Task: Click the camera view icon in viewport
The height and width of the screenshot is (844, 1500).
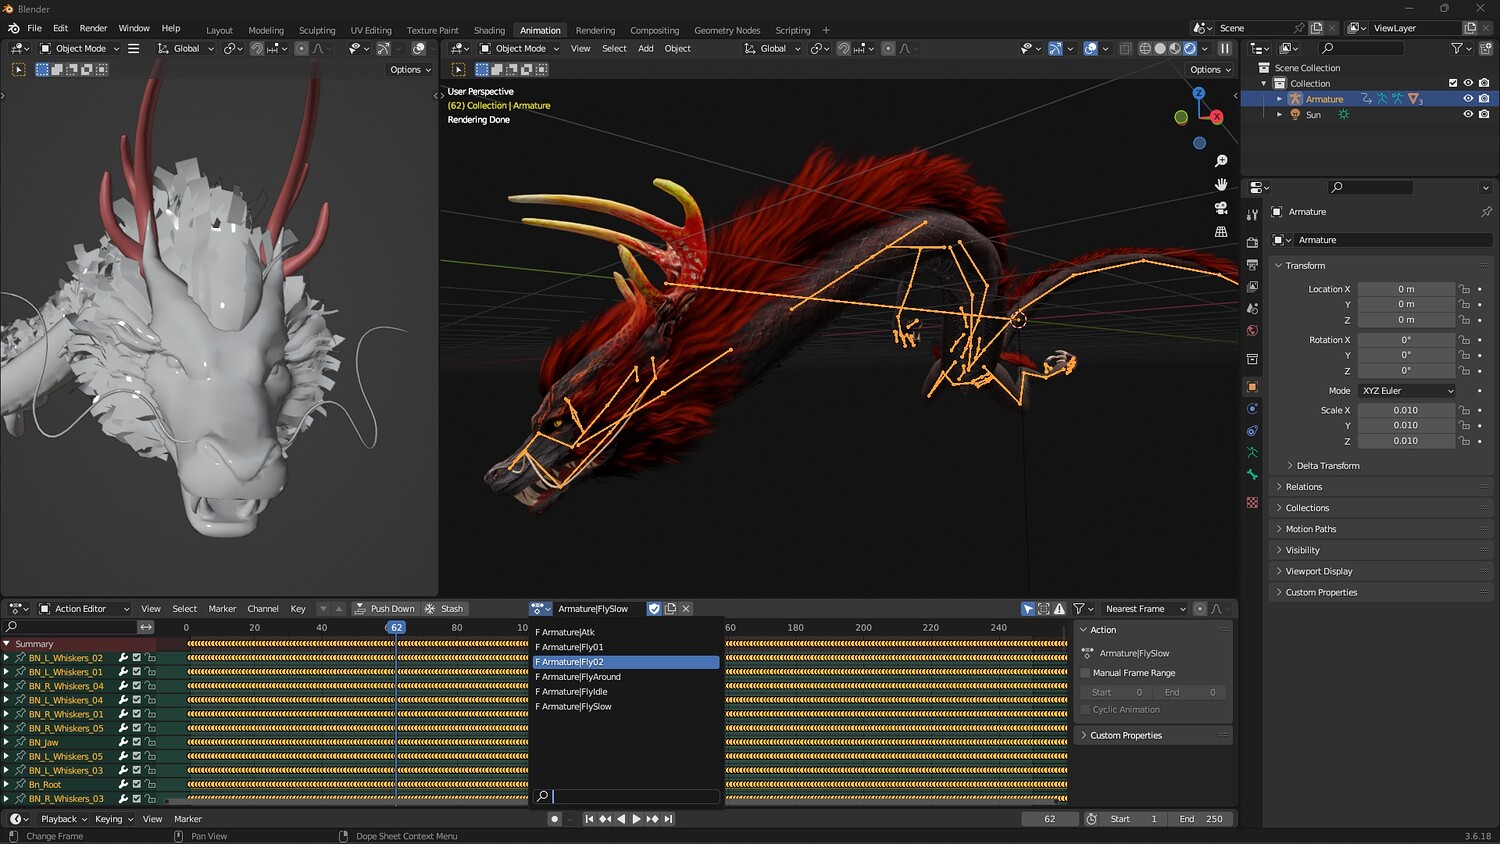Action: click(1221, 208)
